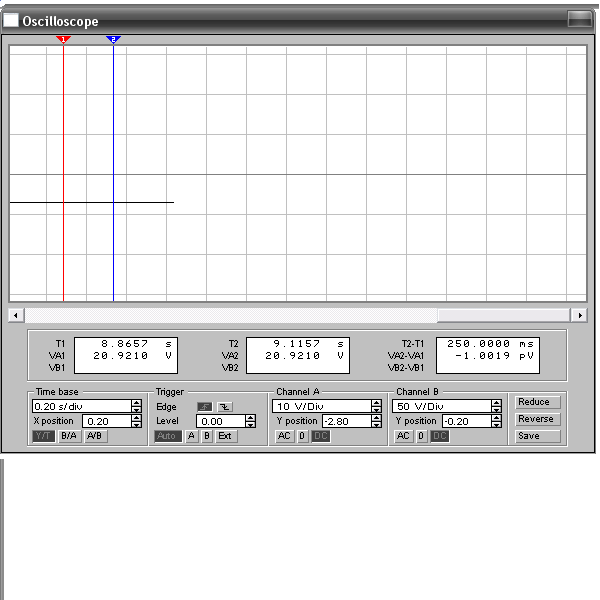Set Channel B coupling to 0

click(422, 436)
